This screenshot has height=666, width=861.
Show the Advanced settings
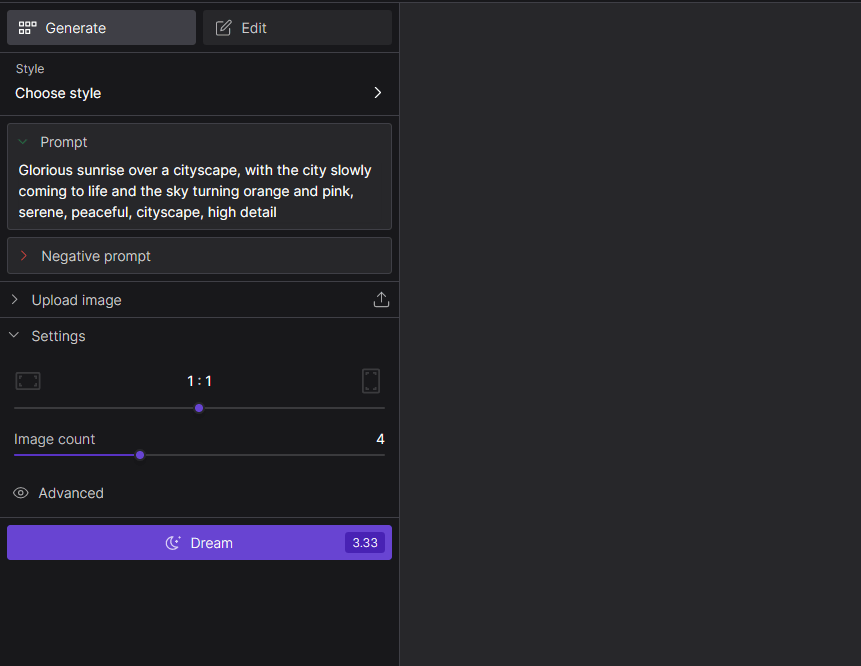coord(70,493)
